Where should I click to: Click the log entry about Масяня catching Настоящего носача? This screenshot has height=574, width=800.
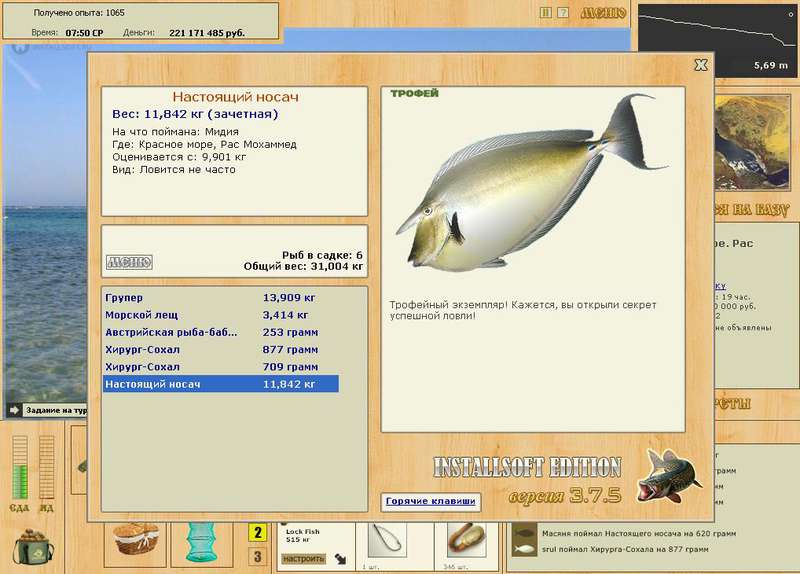click(x=639, y=534)
